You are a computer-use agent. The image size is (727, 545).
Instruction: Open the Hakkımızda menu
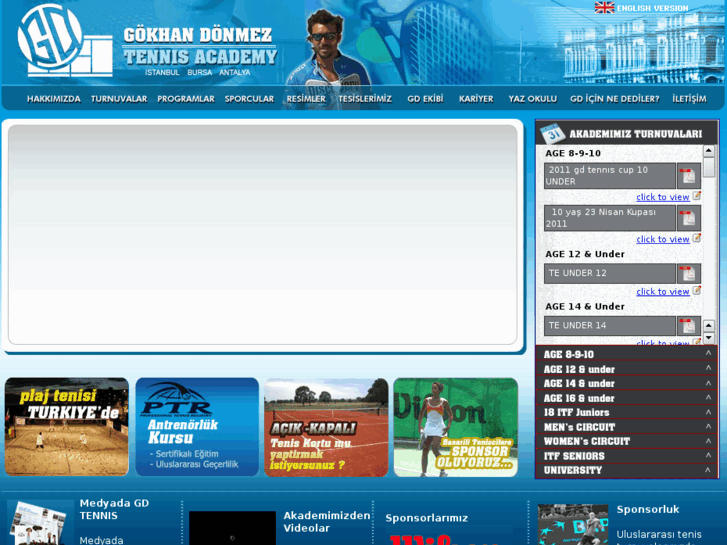(54, 99)
